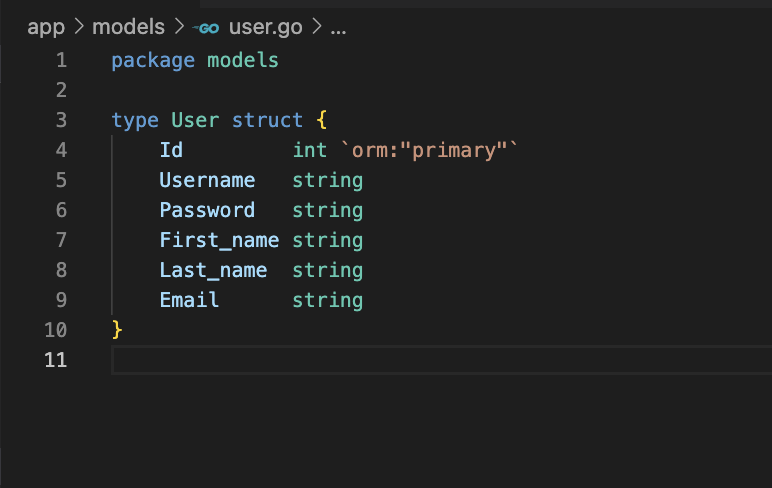Open the '...' breadcrumb symbol segment
772x488 pixels.
click(x=338, y=31)
